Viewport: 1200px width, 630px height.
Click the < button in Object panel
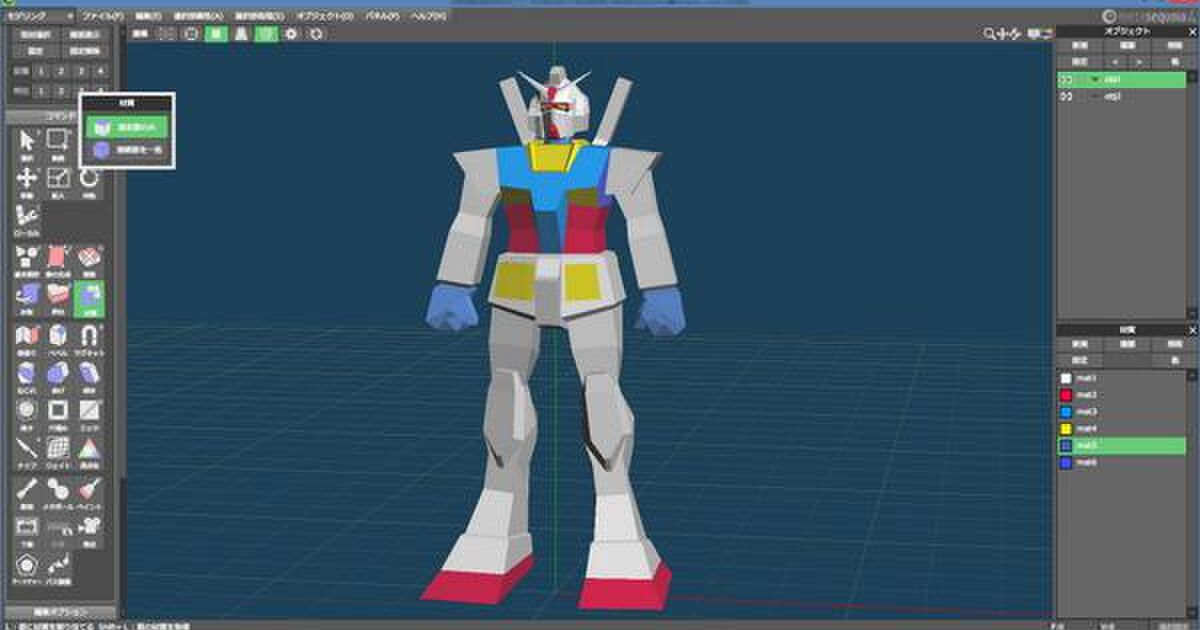click(x=1113, y=62)
